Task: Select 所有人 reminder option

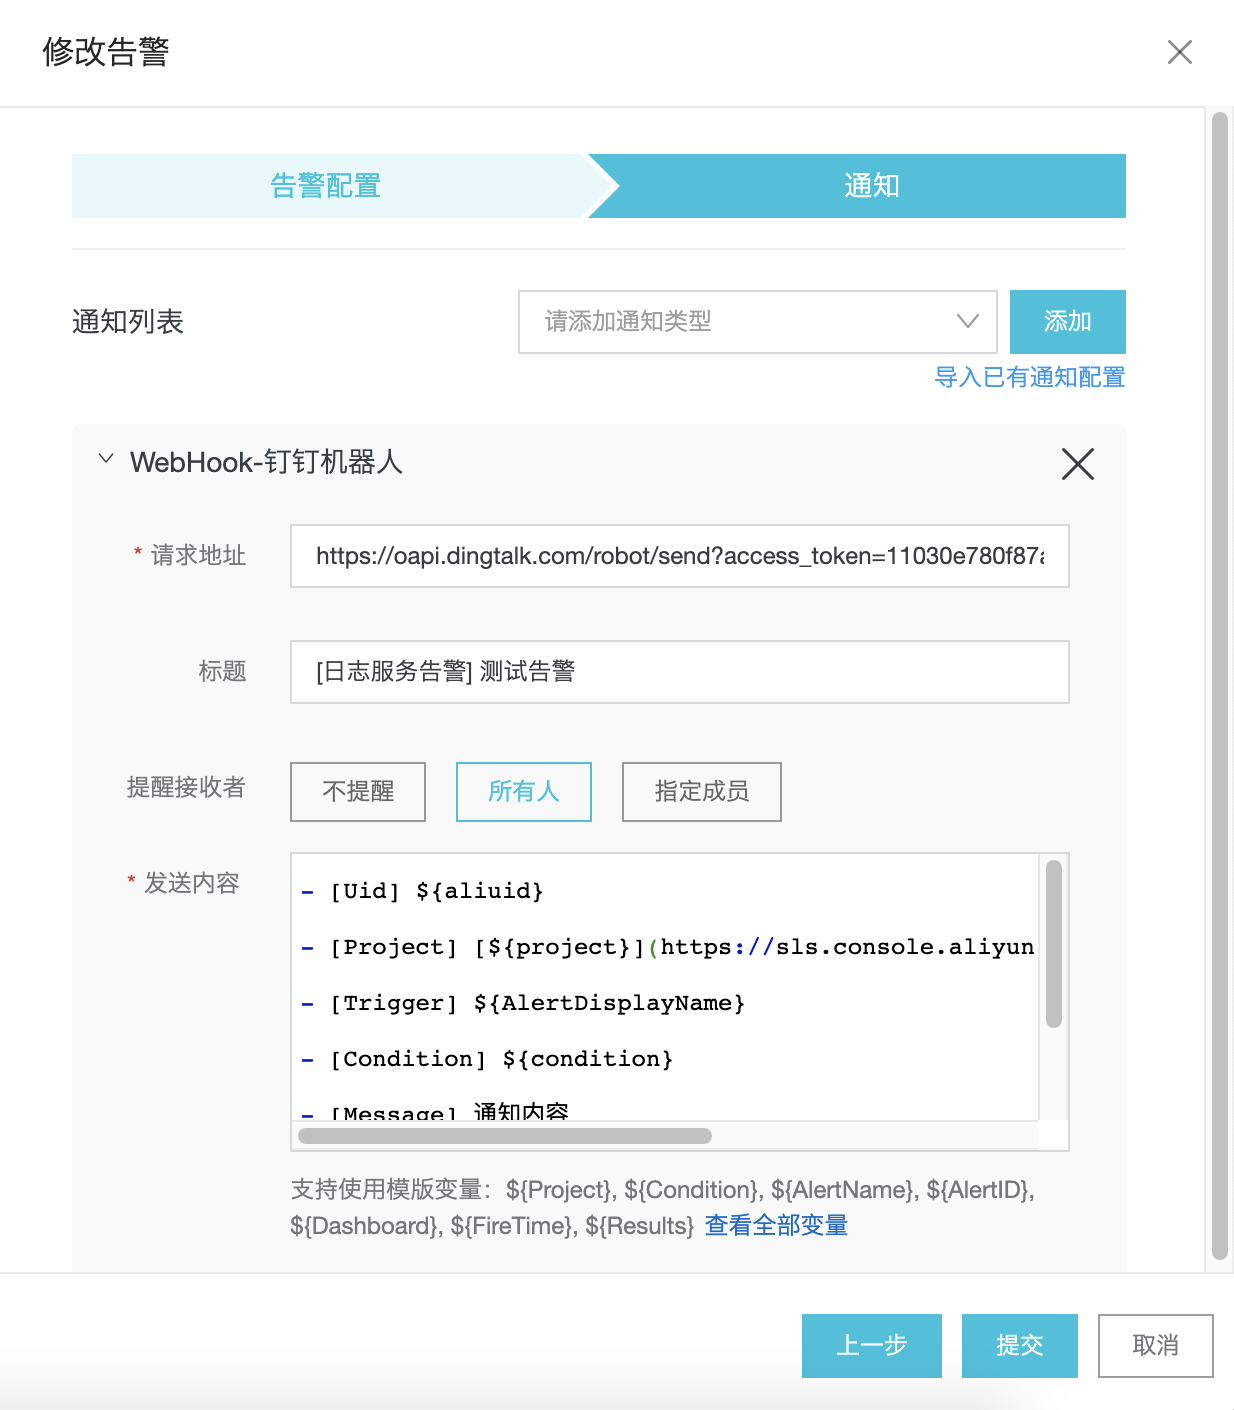Action: pos(523,792)
